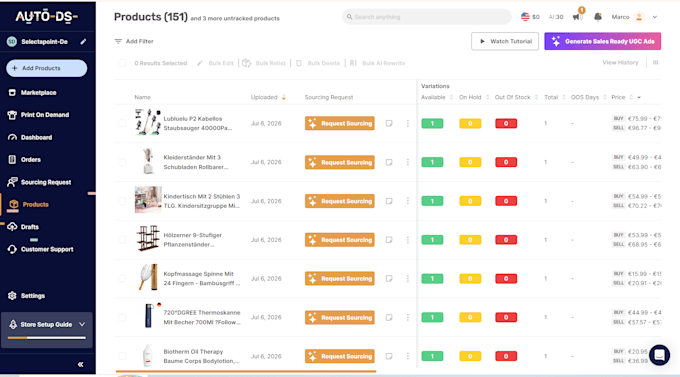680x377 pixels.
Task: Select the Kopfmassage Spinne checkbox
Action: (122, 279)
